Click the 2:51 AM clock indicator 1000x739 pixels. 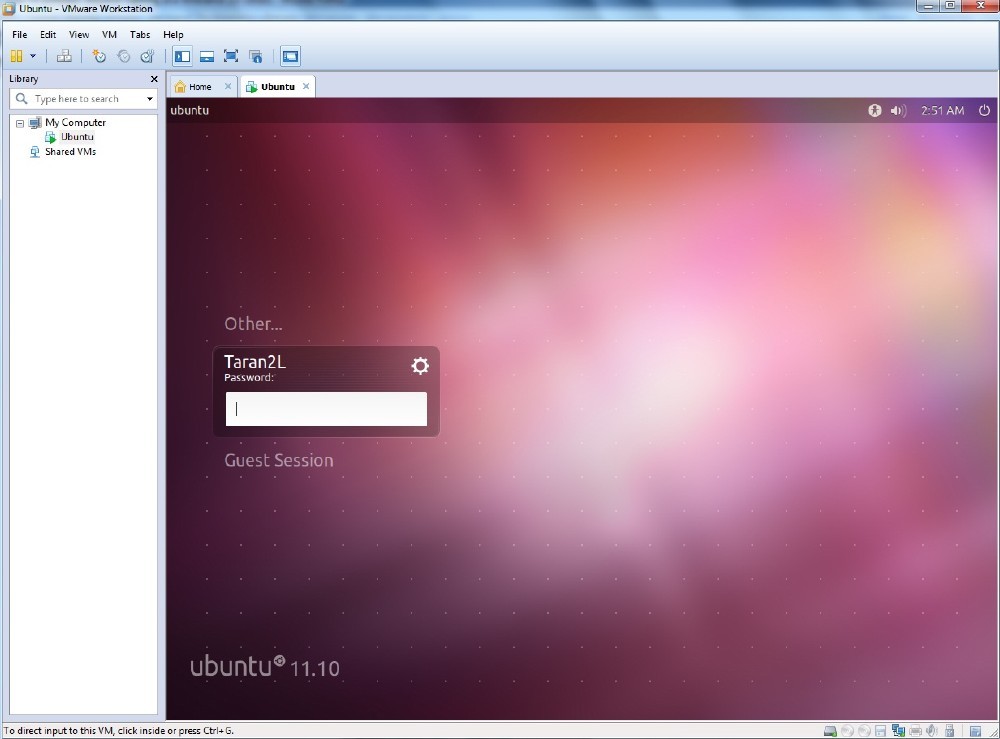coord(942,110)
